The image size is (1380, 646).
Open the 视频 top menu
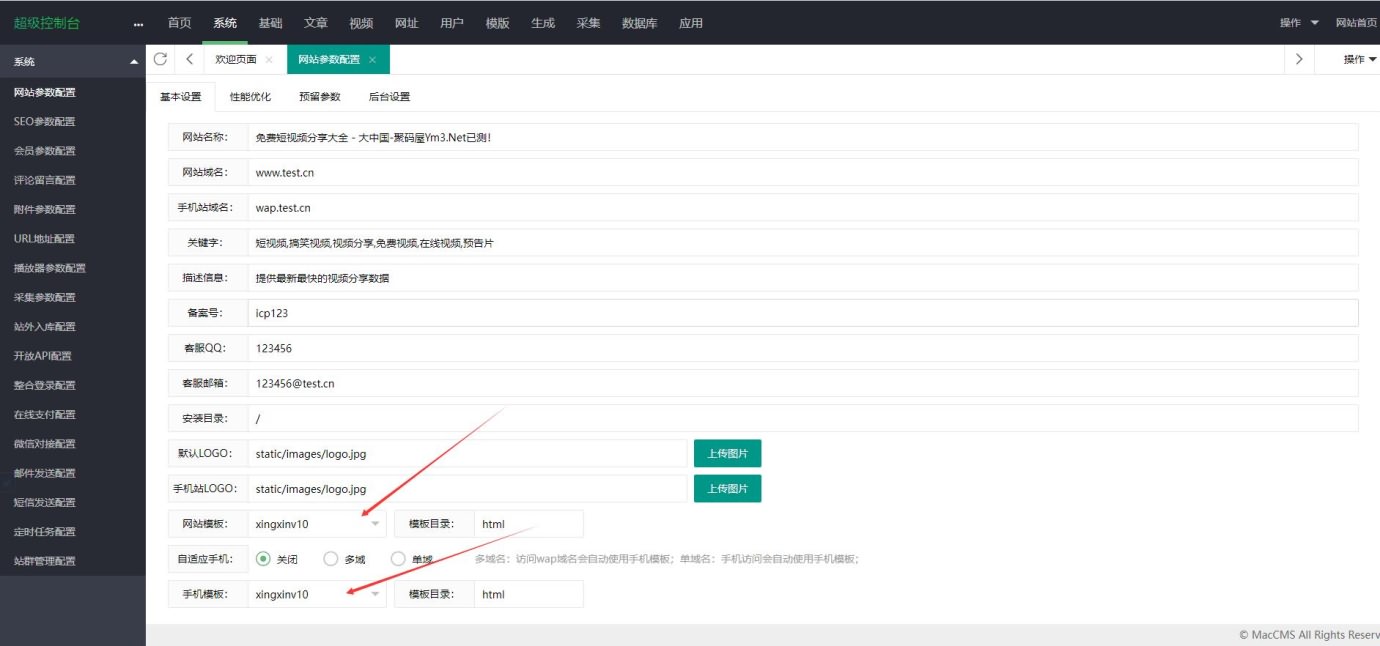[x=361, y=23]
